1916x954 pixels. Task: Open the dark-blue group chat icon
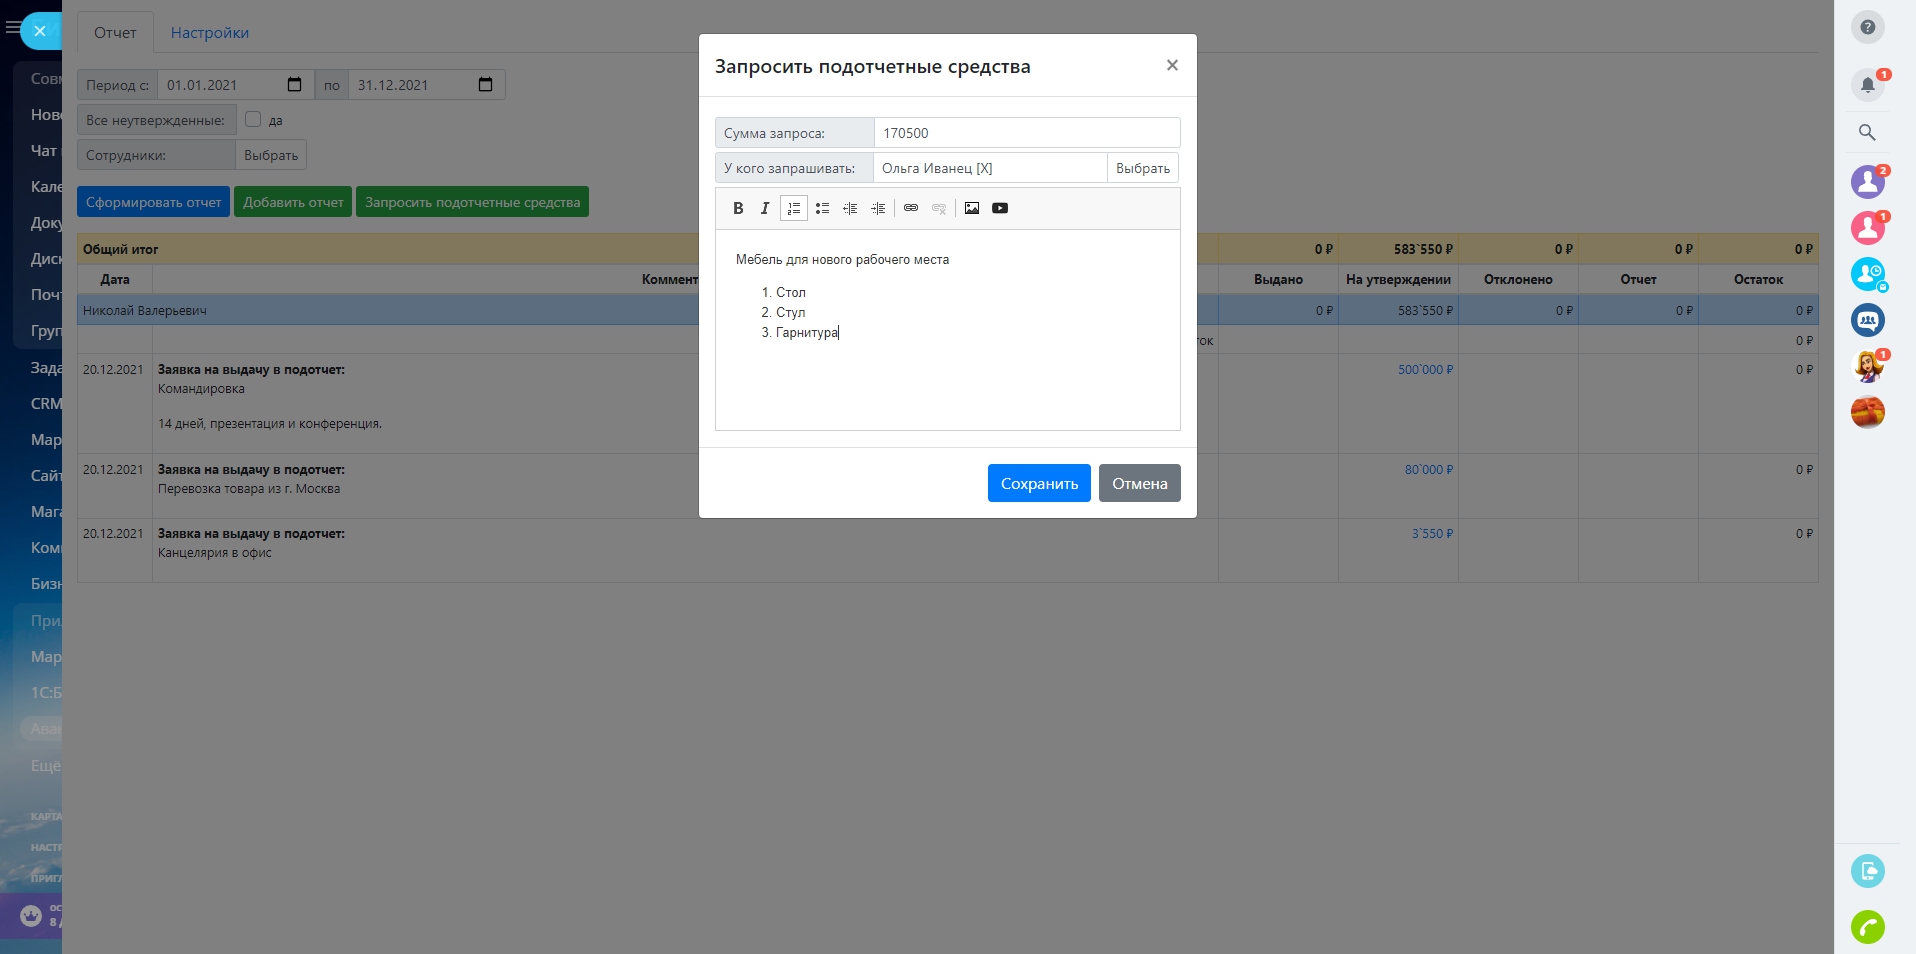click(x=1867, y=320)
